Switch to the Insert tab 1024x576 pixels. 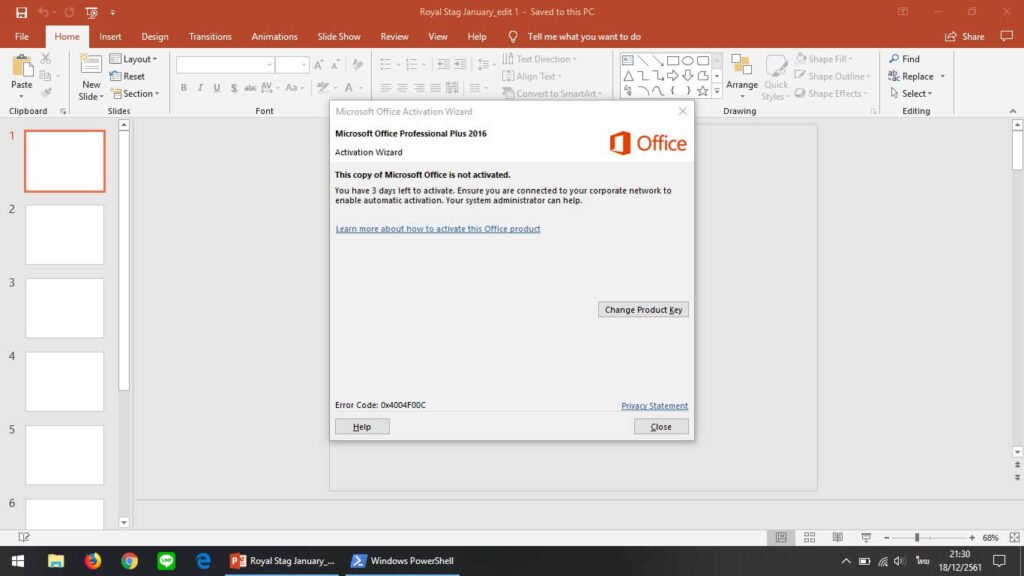click(110, 37)
